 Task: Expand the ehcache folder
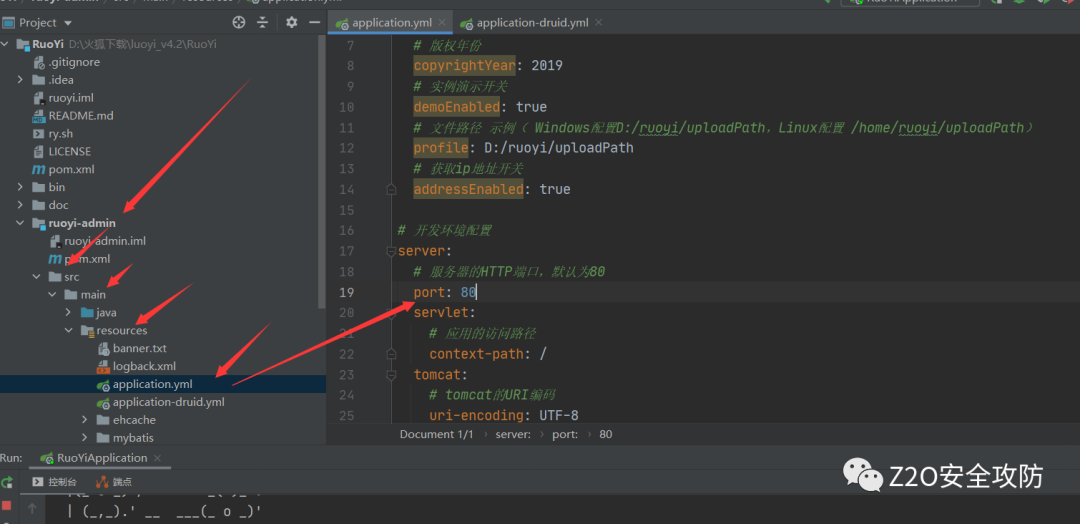(85, 421)
